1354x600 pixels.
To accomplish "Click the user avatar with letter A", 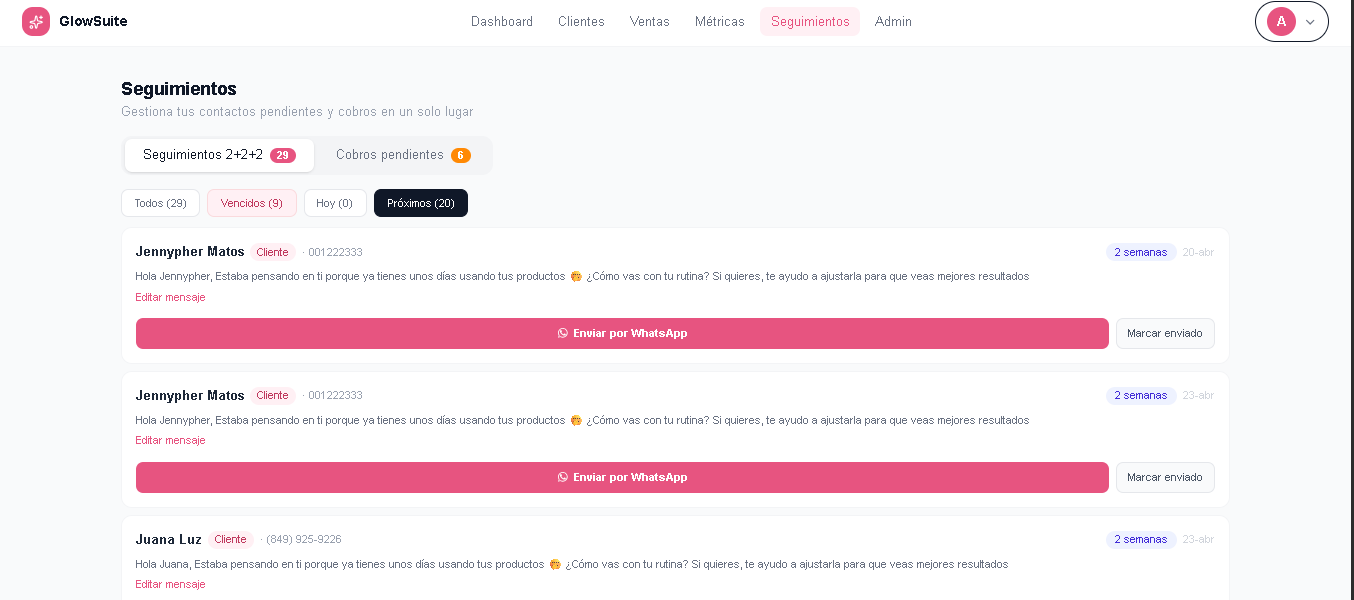I will (1281, 21).
